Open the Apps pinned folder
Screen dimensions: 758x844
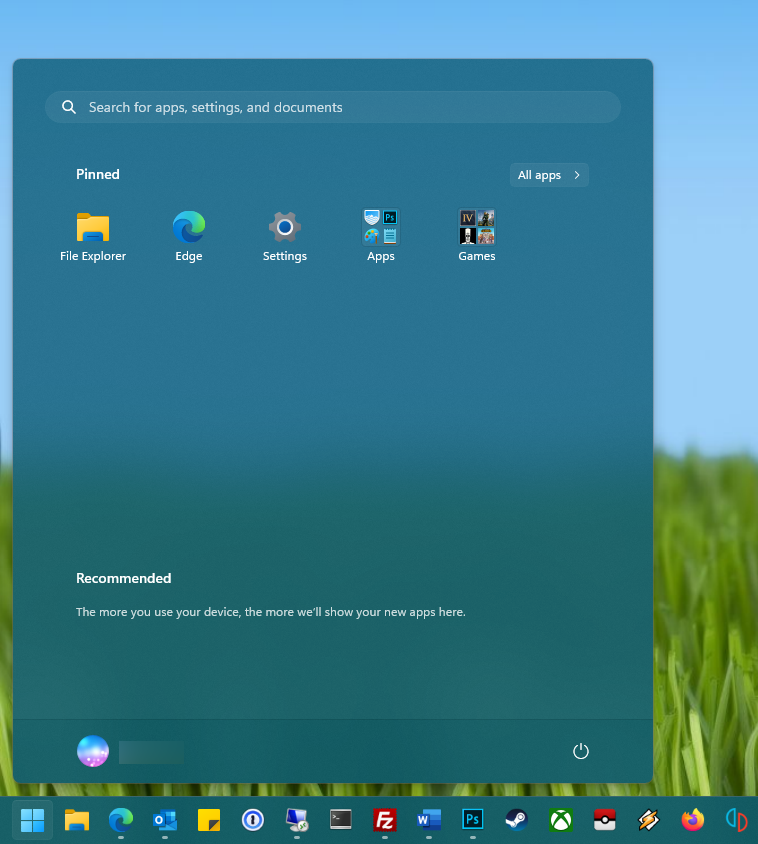[381, 236]
